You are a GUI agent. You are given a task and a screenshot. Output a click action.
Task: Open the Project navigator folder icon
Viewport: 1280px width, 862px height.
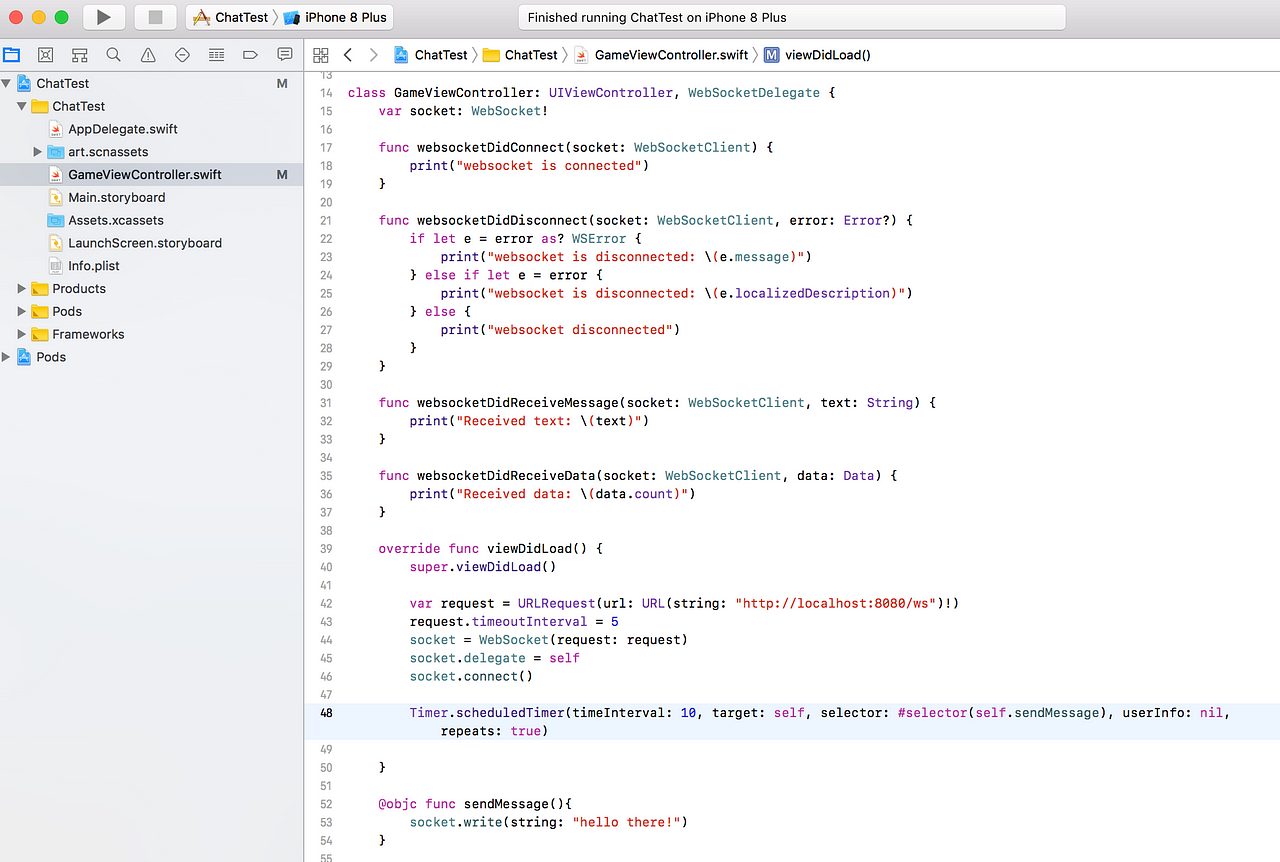tap(12, 55)
